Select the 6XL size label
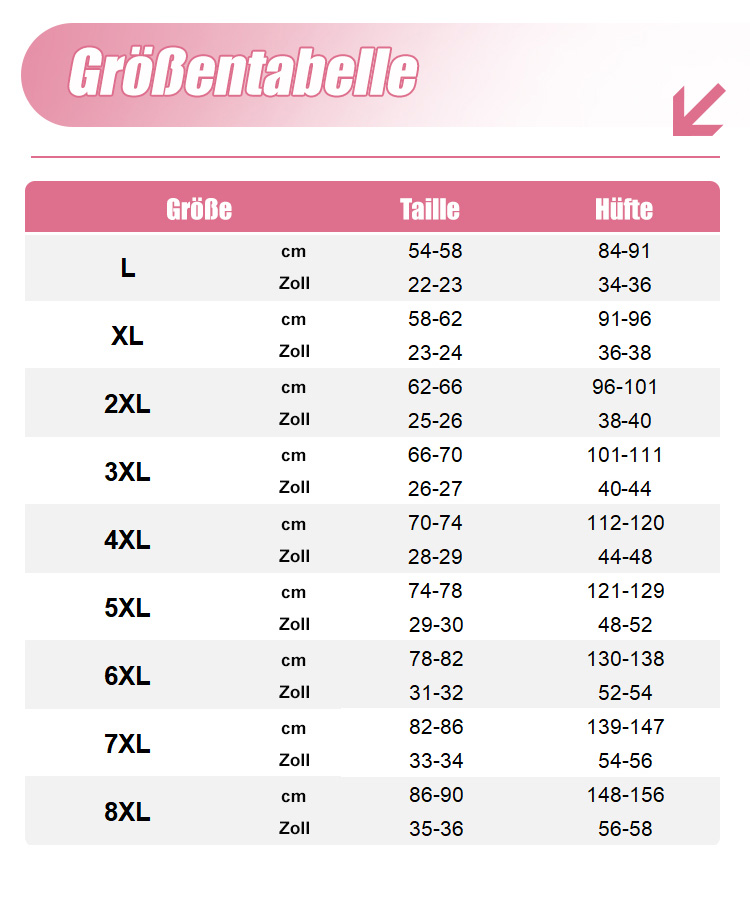This screenshot has height=915, width=750. (x=127, y=676)
